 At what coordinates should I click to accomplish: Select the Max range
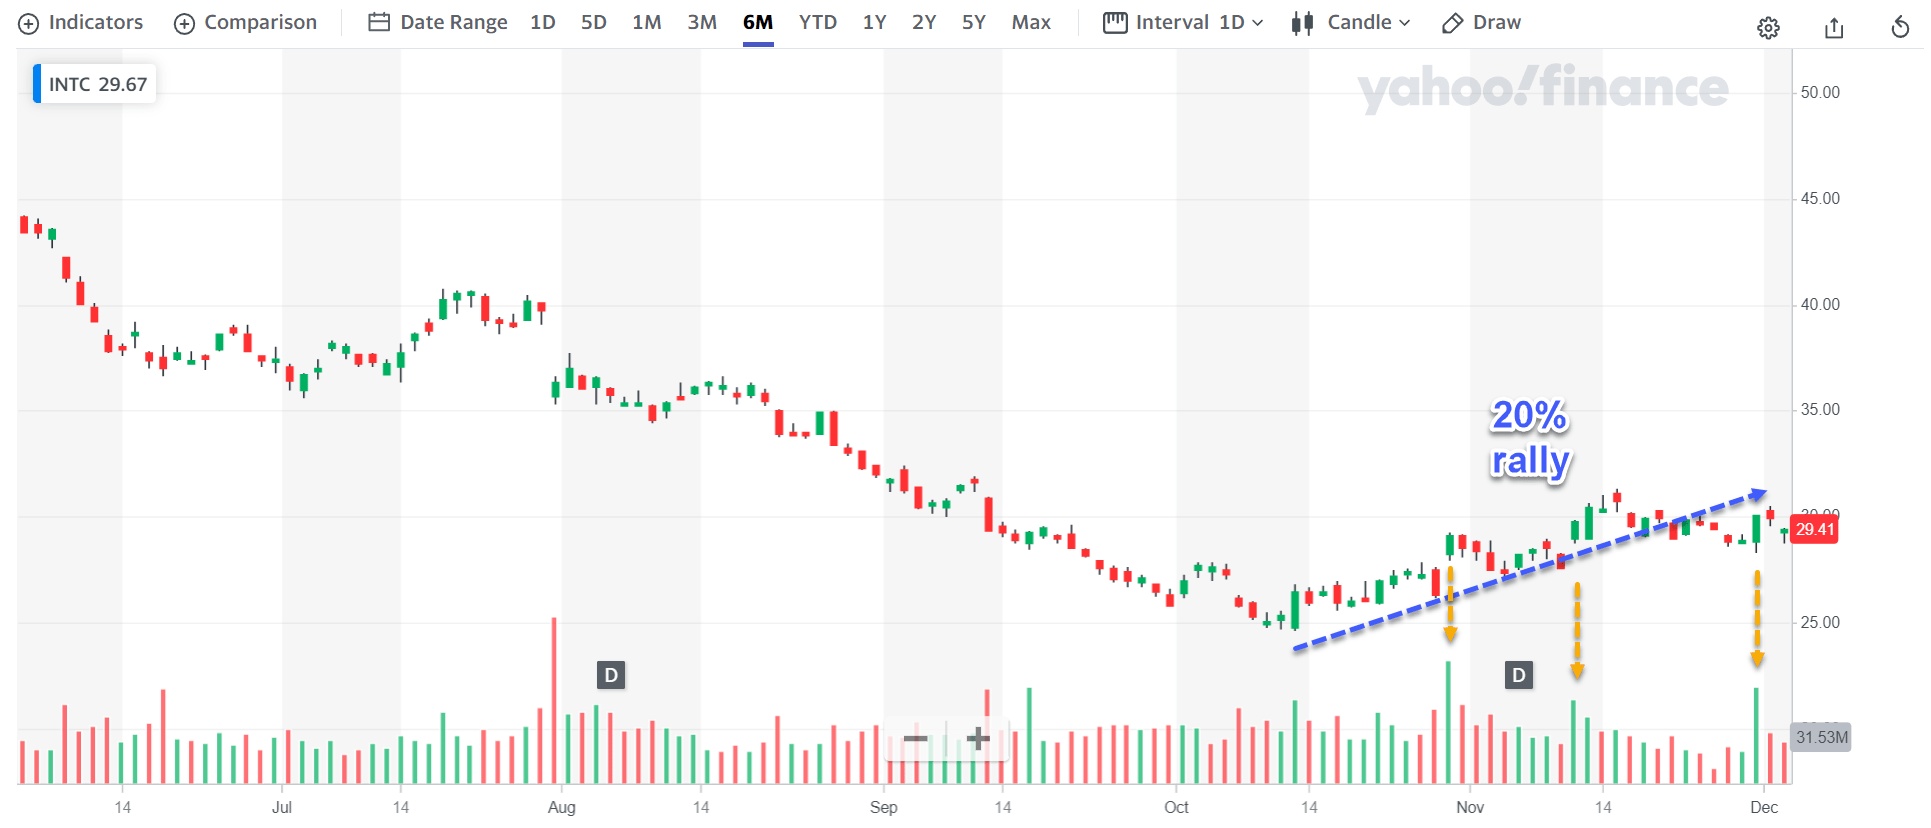(1031, 22)
